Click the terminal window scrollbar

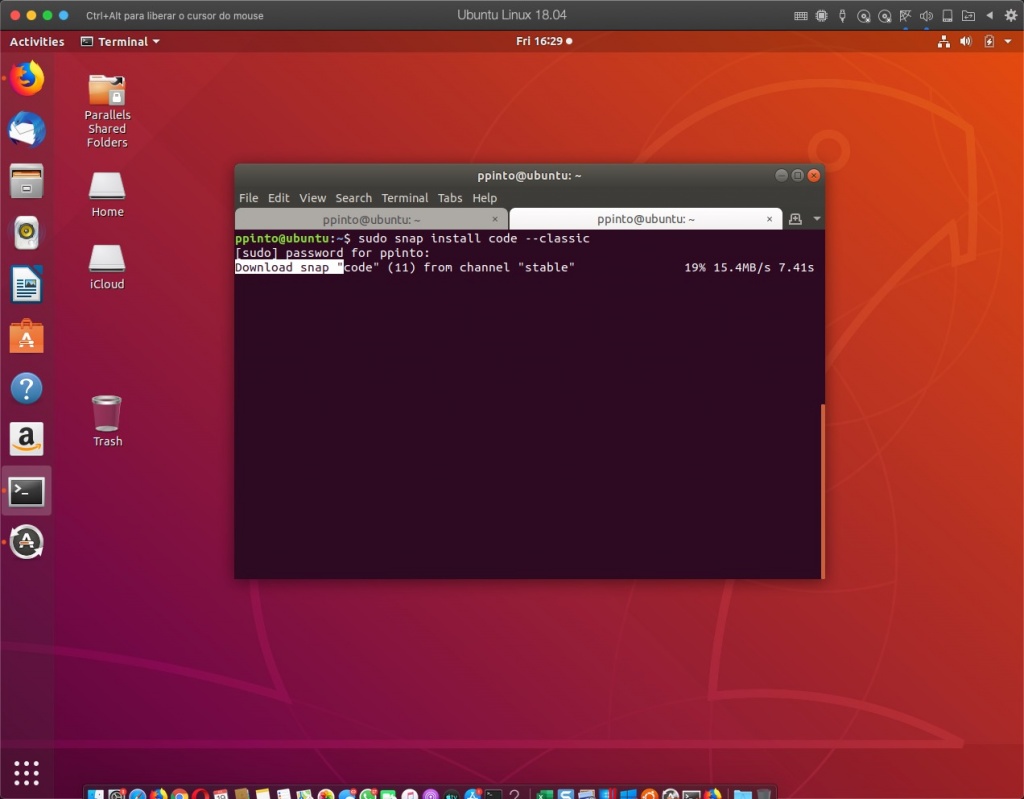(x=823, y=490)
